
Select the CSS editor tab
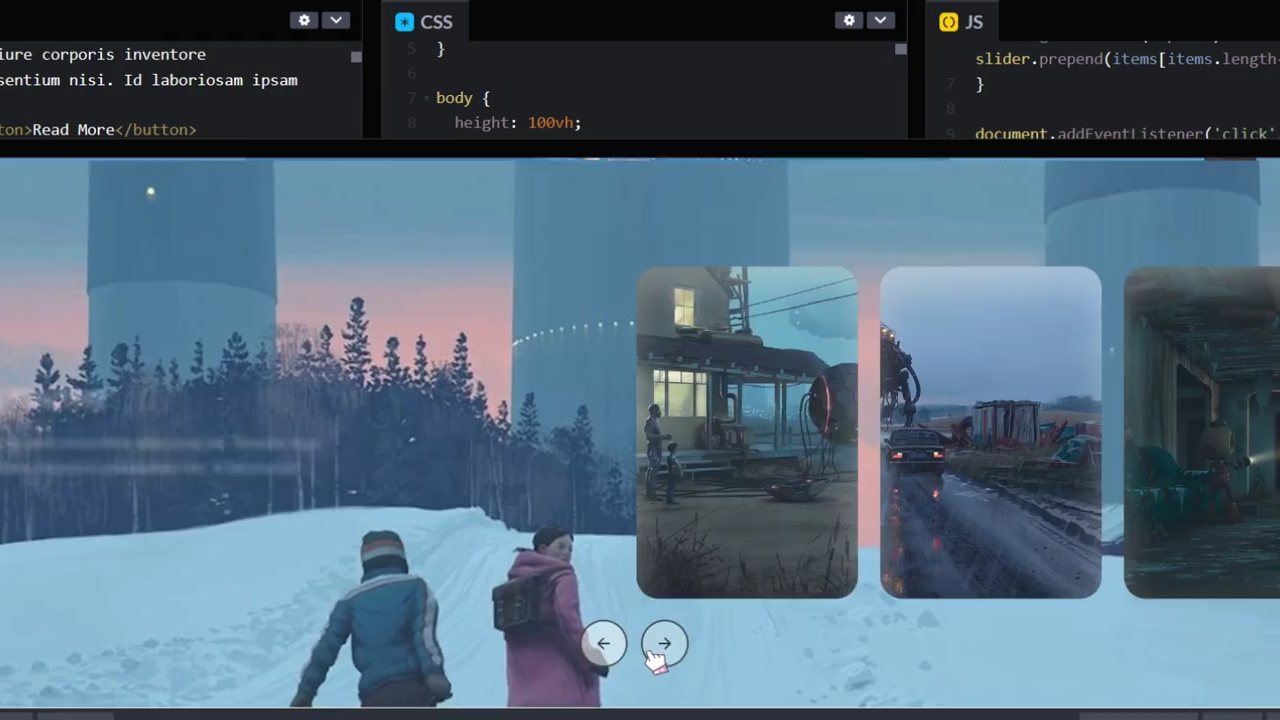coord(424,22)
